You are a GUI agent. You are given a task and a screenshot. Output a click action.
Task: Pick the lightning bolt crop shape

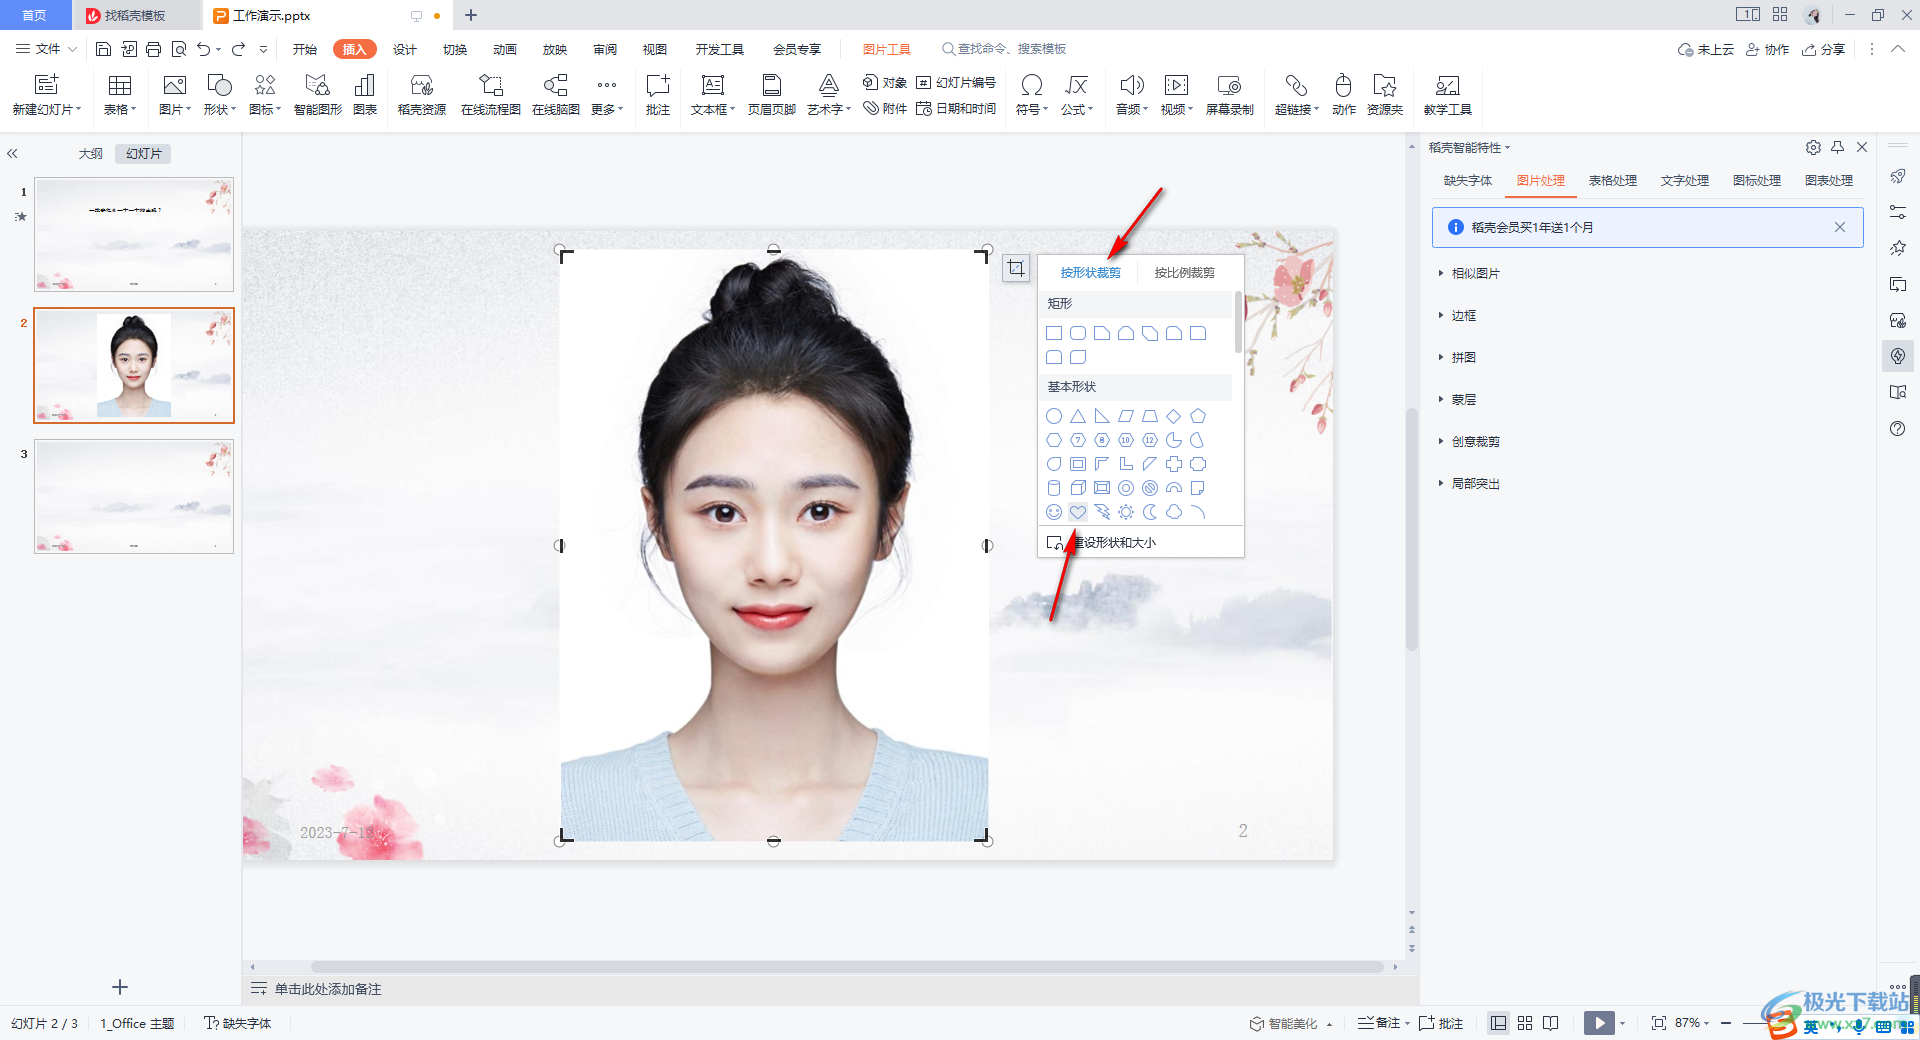tap(1101, 512)
